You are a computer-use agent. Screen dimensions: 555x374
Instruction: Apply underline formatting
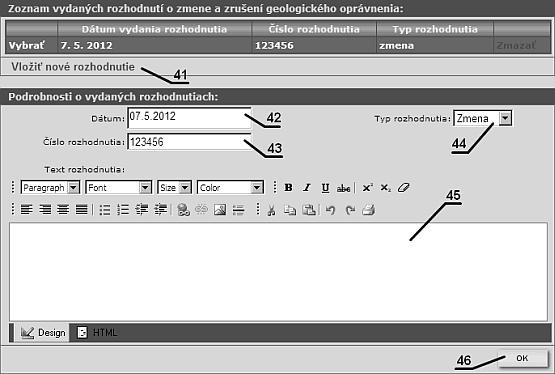(x=325, y=188)
